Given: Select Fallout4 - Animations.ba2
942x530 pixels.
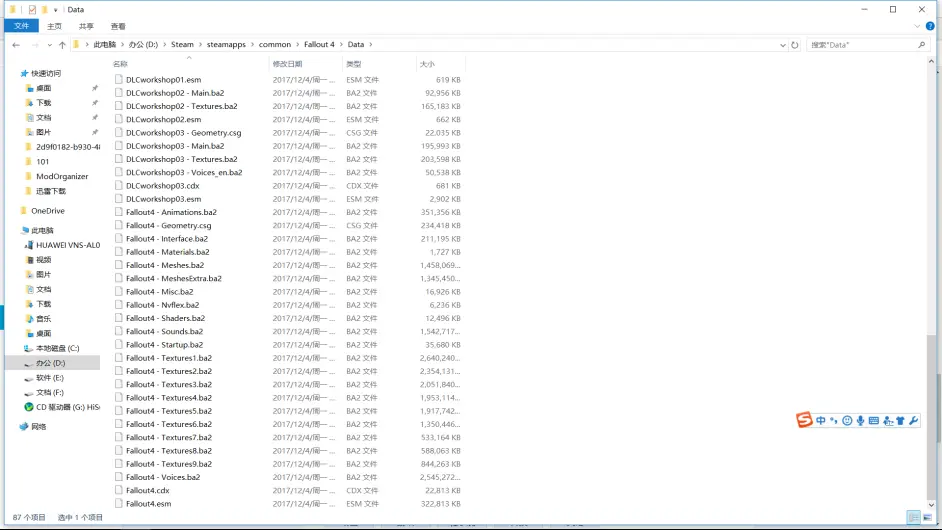Looking at the screenshot, I should [x=171, y=212].
